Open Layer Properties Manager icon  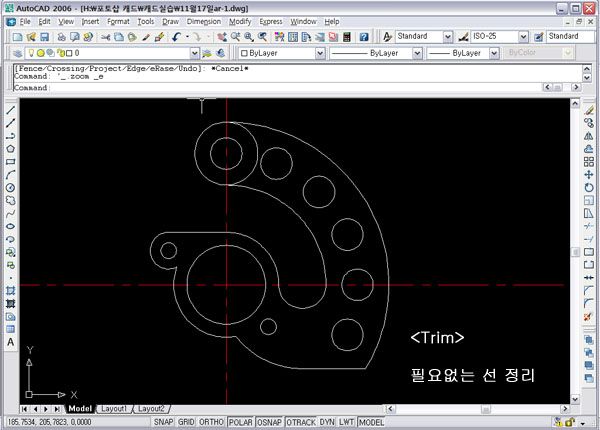tap(17, 53)
